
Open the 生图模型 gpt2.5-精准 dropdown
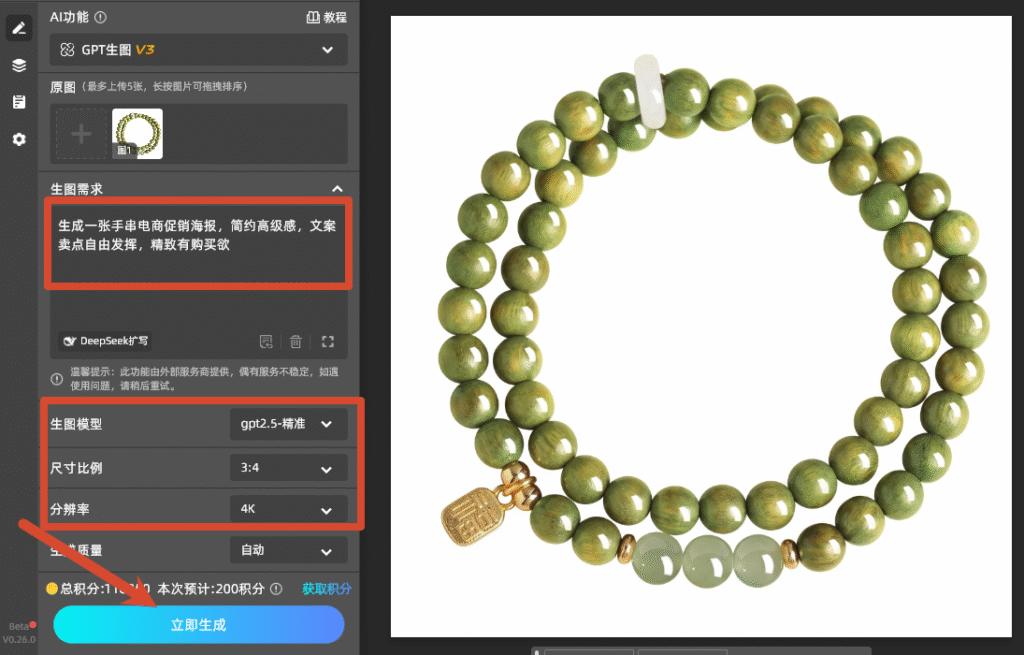click(x=288, y=424)
